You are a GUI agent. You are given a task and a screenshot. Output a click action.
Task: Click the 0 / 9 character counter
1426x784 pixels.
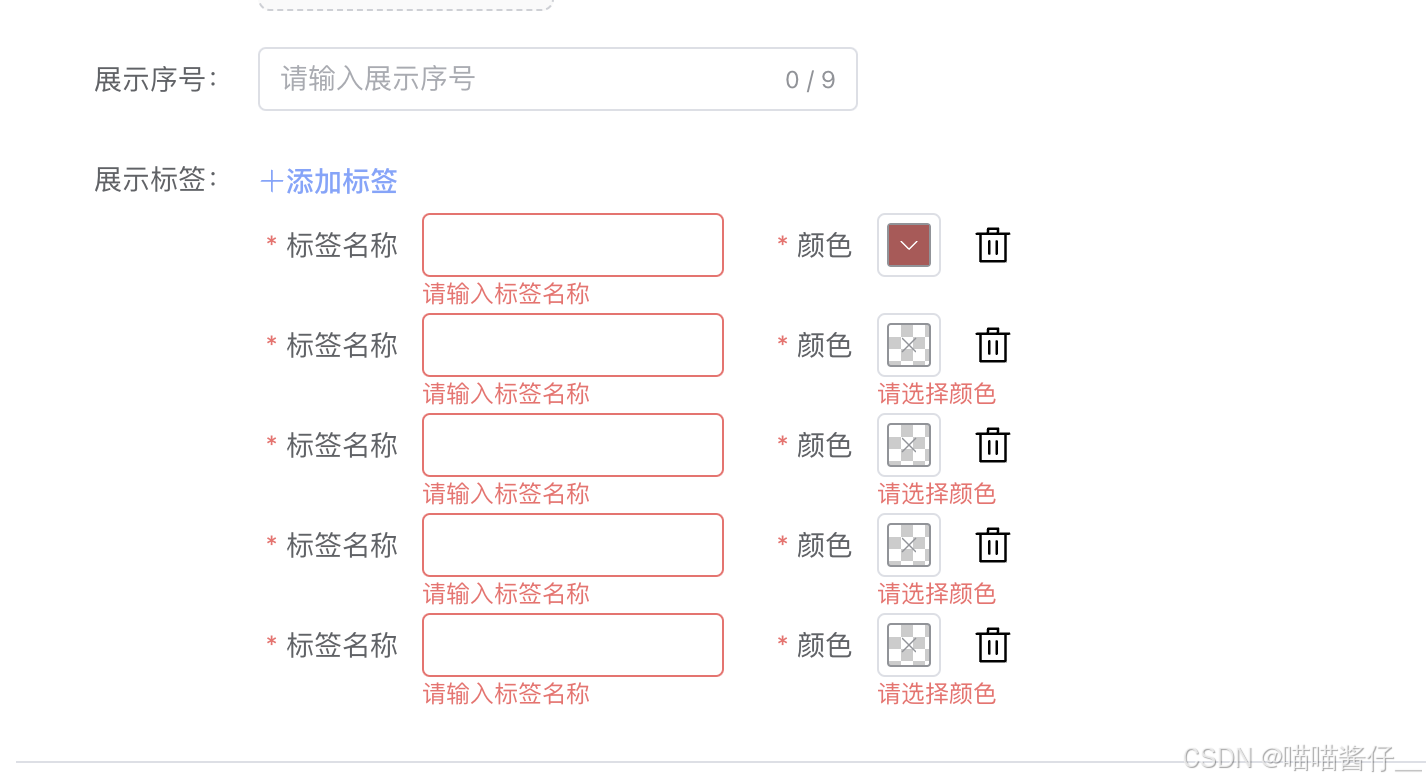(x=810, y=79)
